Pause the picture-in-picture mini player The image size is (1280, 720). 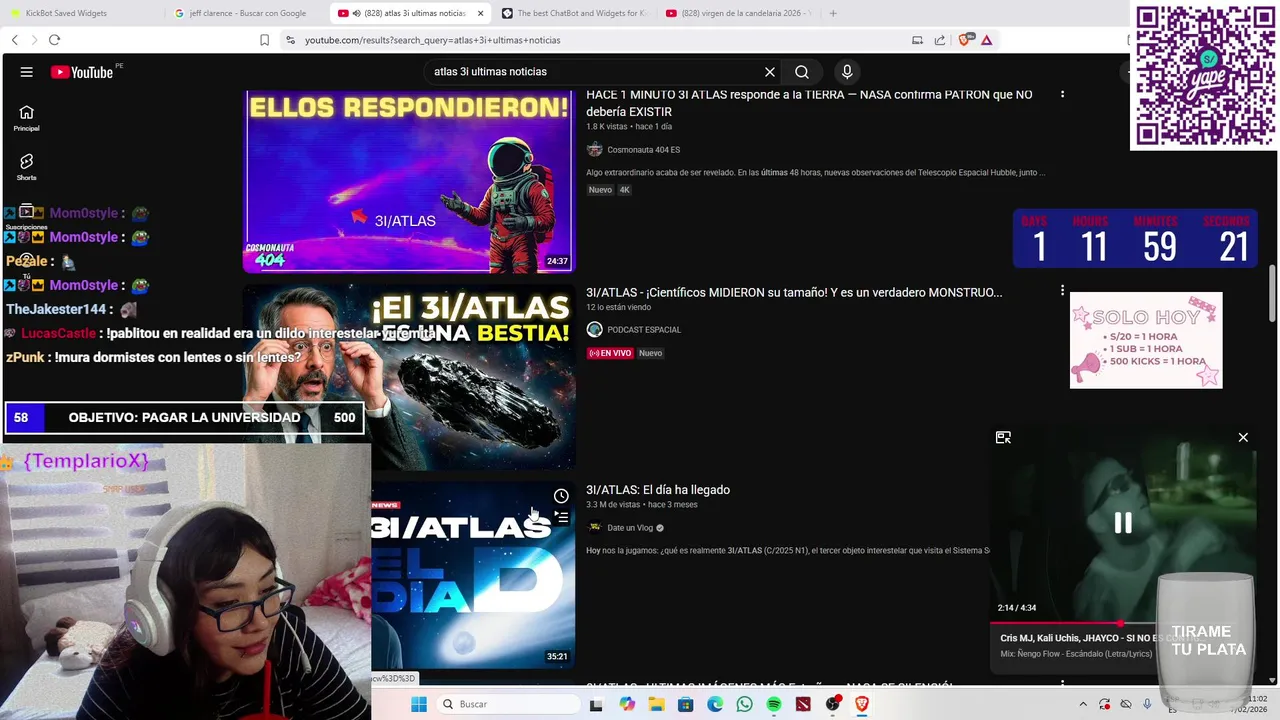[1123, 523]
